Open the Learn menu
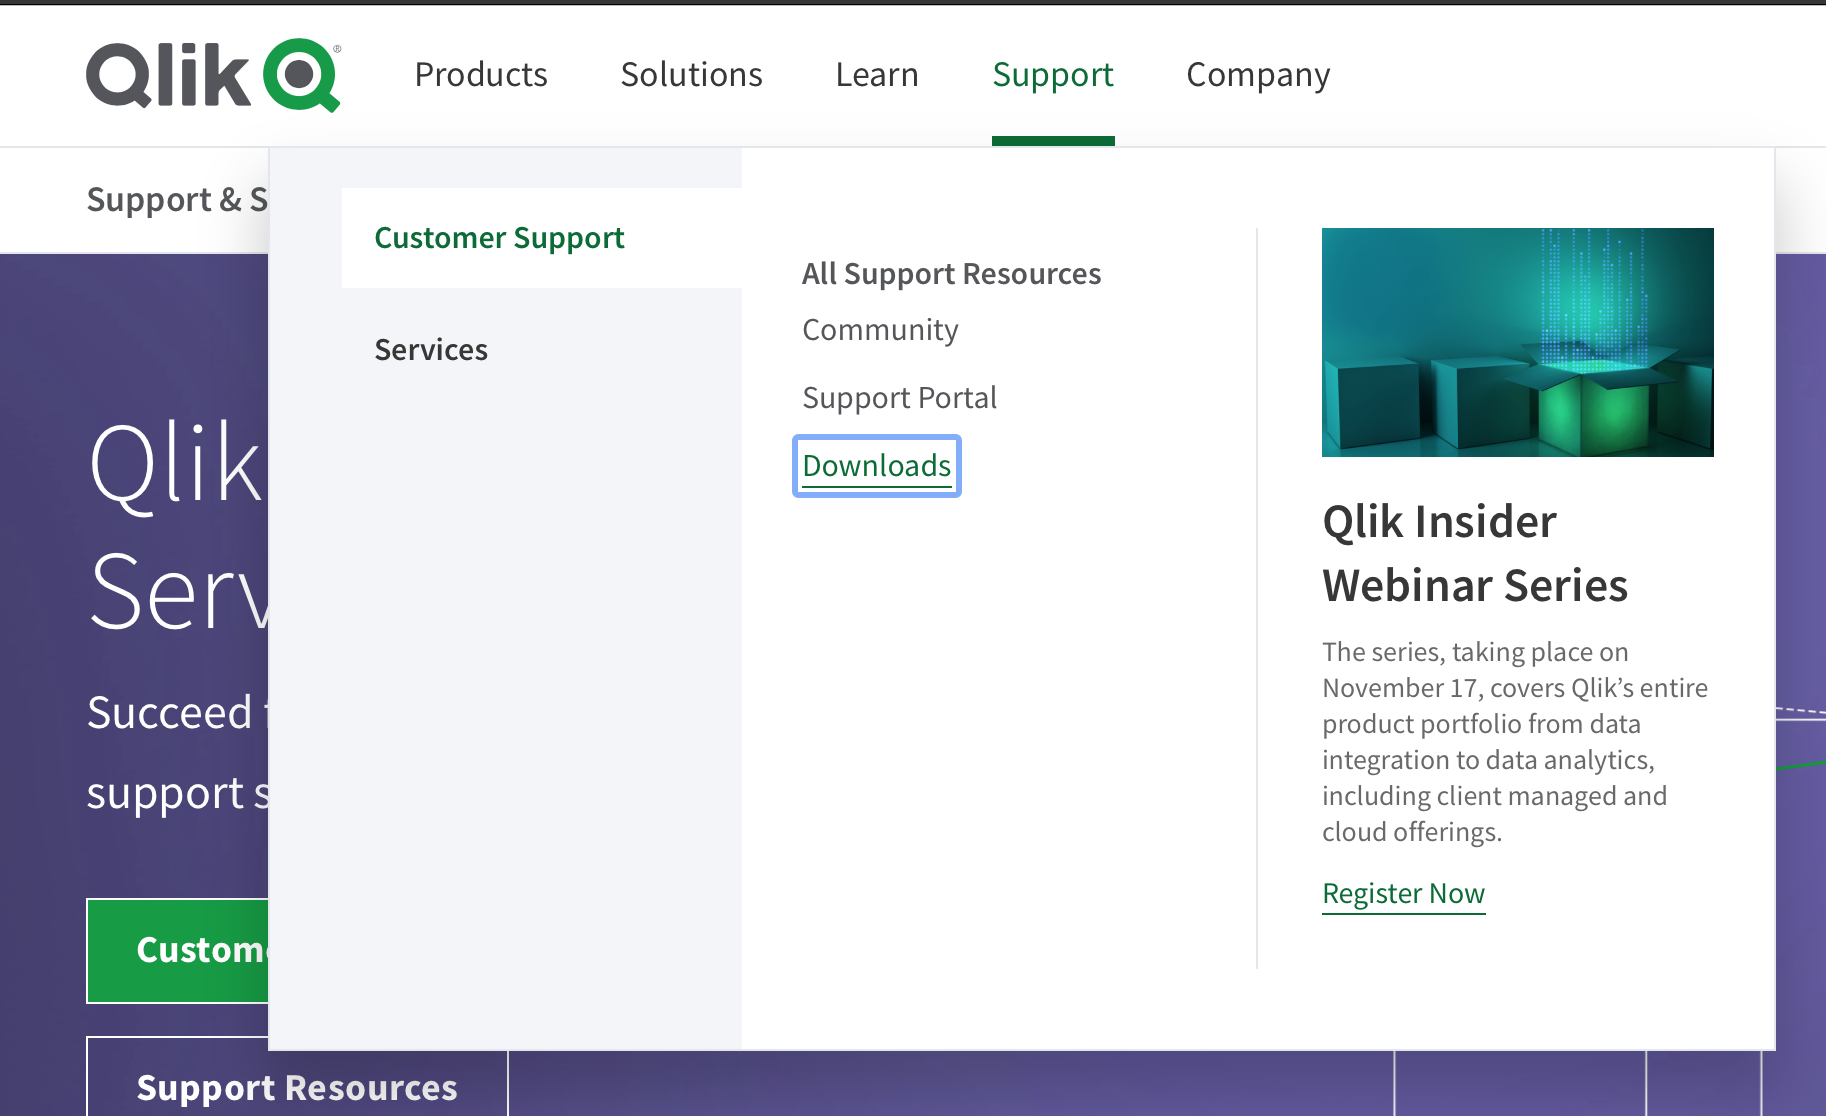Image resolution: width=1826 pixels, height=1116 pixels. pyautogui.click(x=877, y=75)
